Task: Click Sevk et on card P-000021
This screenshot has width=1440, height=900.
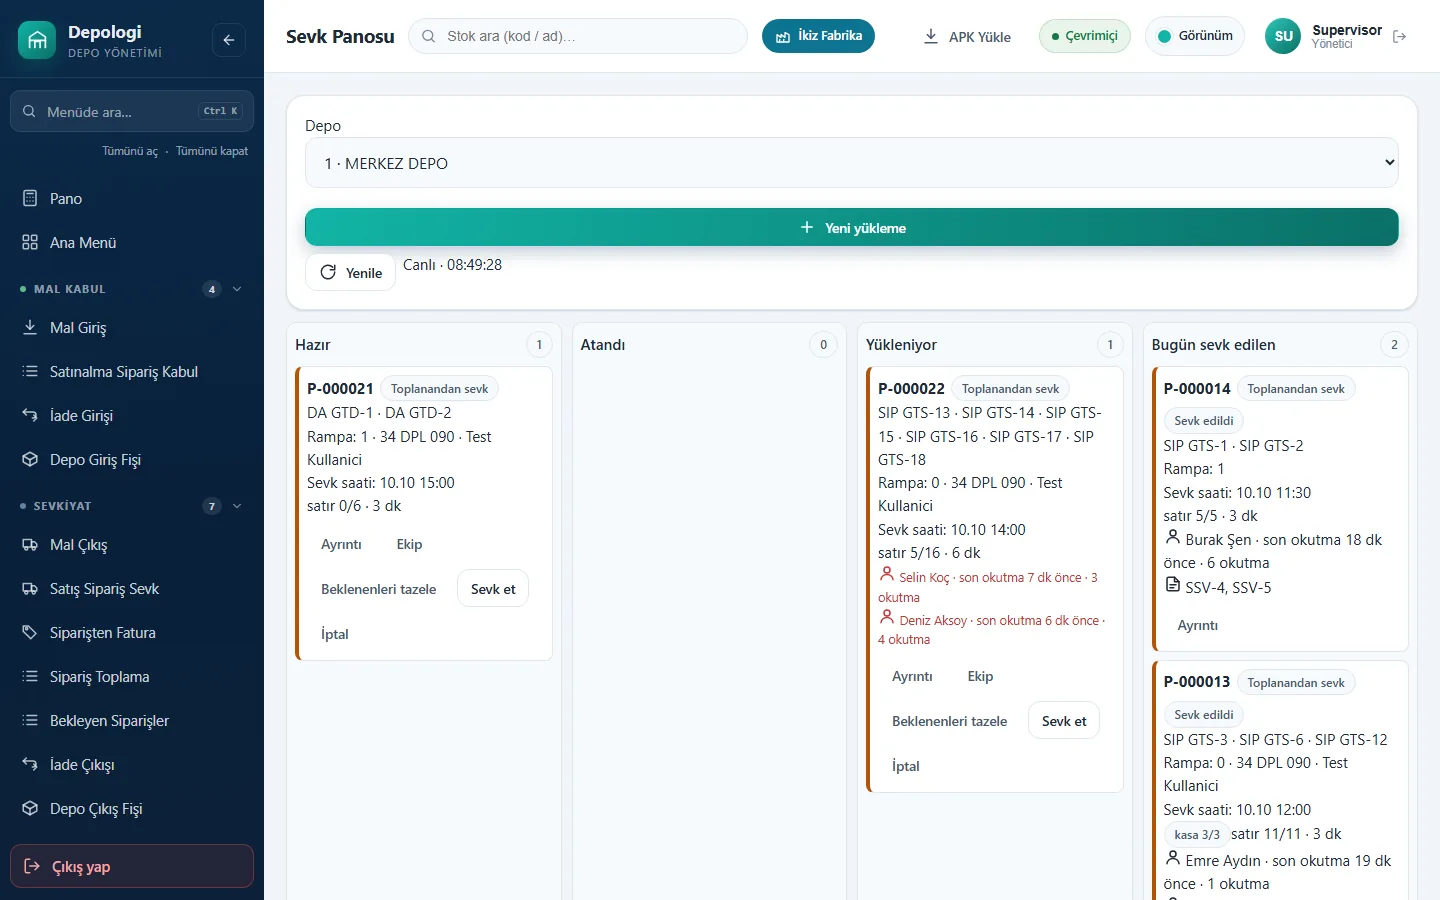Action: pyautogui.click(x=493, y=589)
